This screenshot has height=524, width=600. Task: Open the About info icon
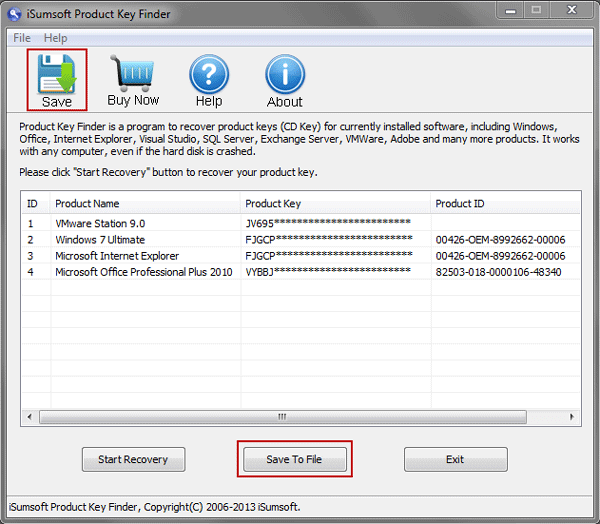(285, 80)
